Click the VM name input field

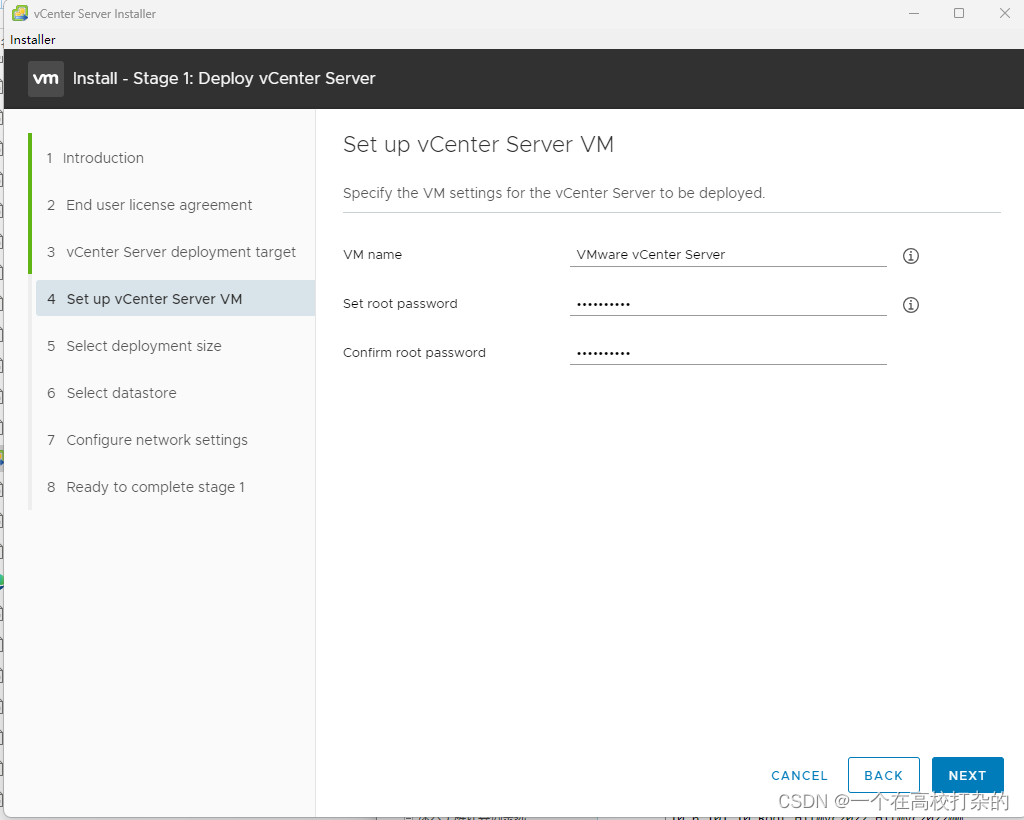point(728,255)
